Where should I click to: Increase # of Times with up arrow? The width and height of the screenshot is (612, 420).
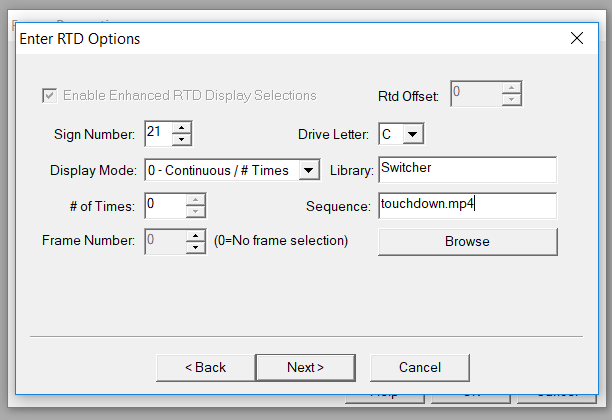point(196,199)
